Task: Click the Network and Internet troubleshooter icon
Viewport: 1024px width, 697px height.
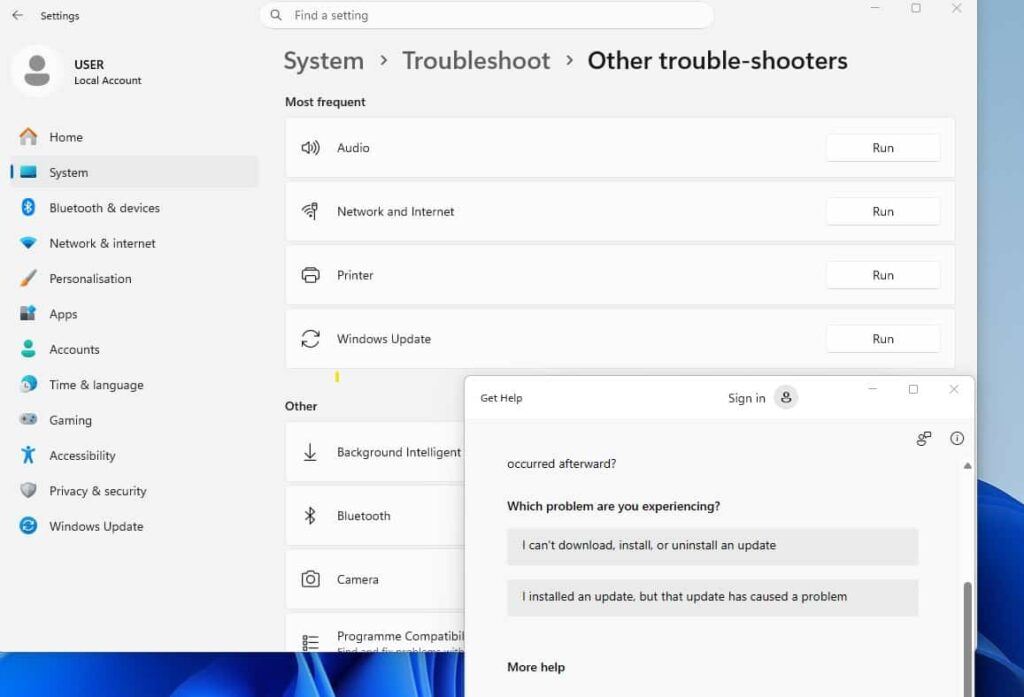Action: [310, 211]
